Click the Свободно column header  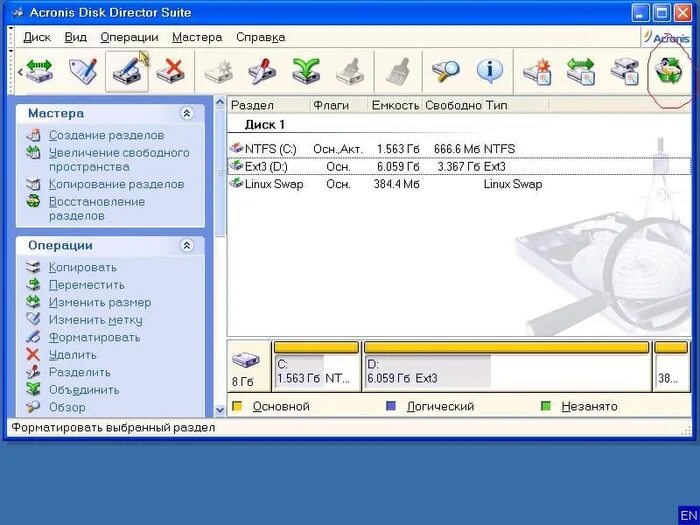[x=453, y=105]
